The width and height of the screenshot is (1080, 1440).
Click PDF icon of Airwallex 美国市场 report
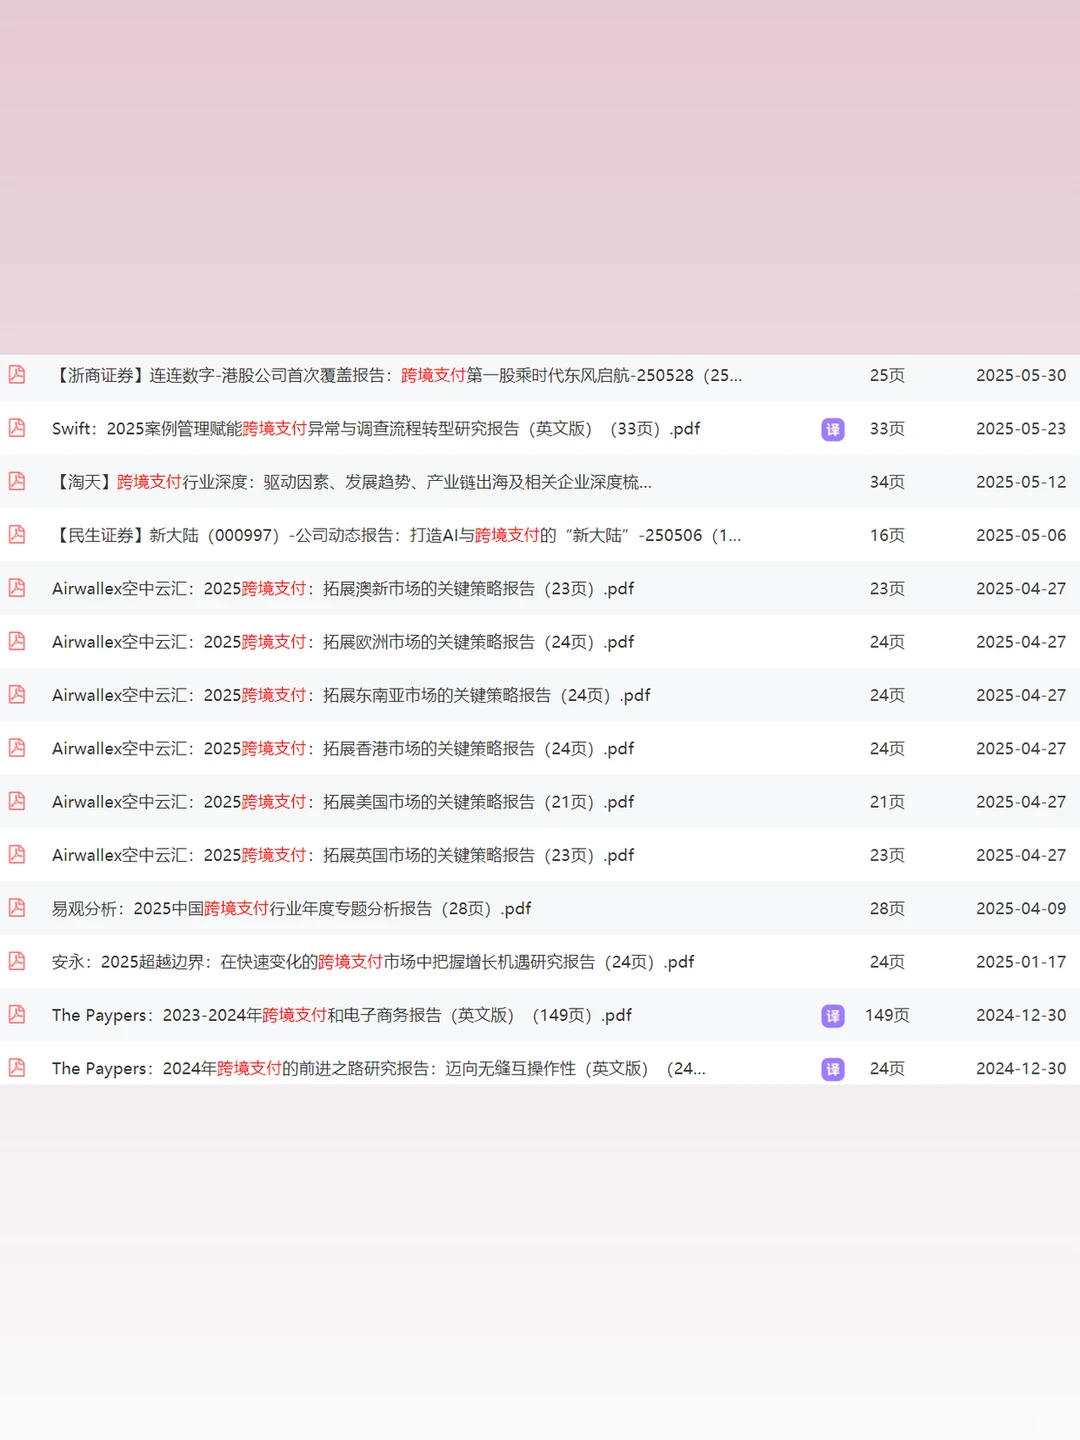click(17, 801)
